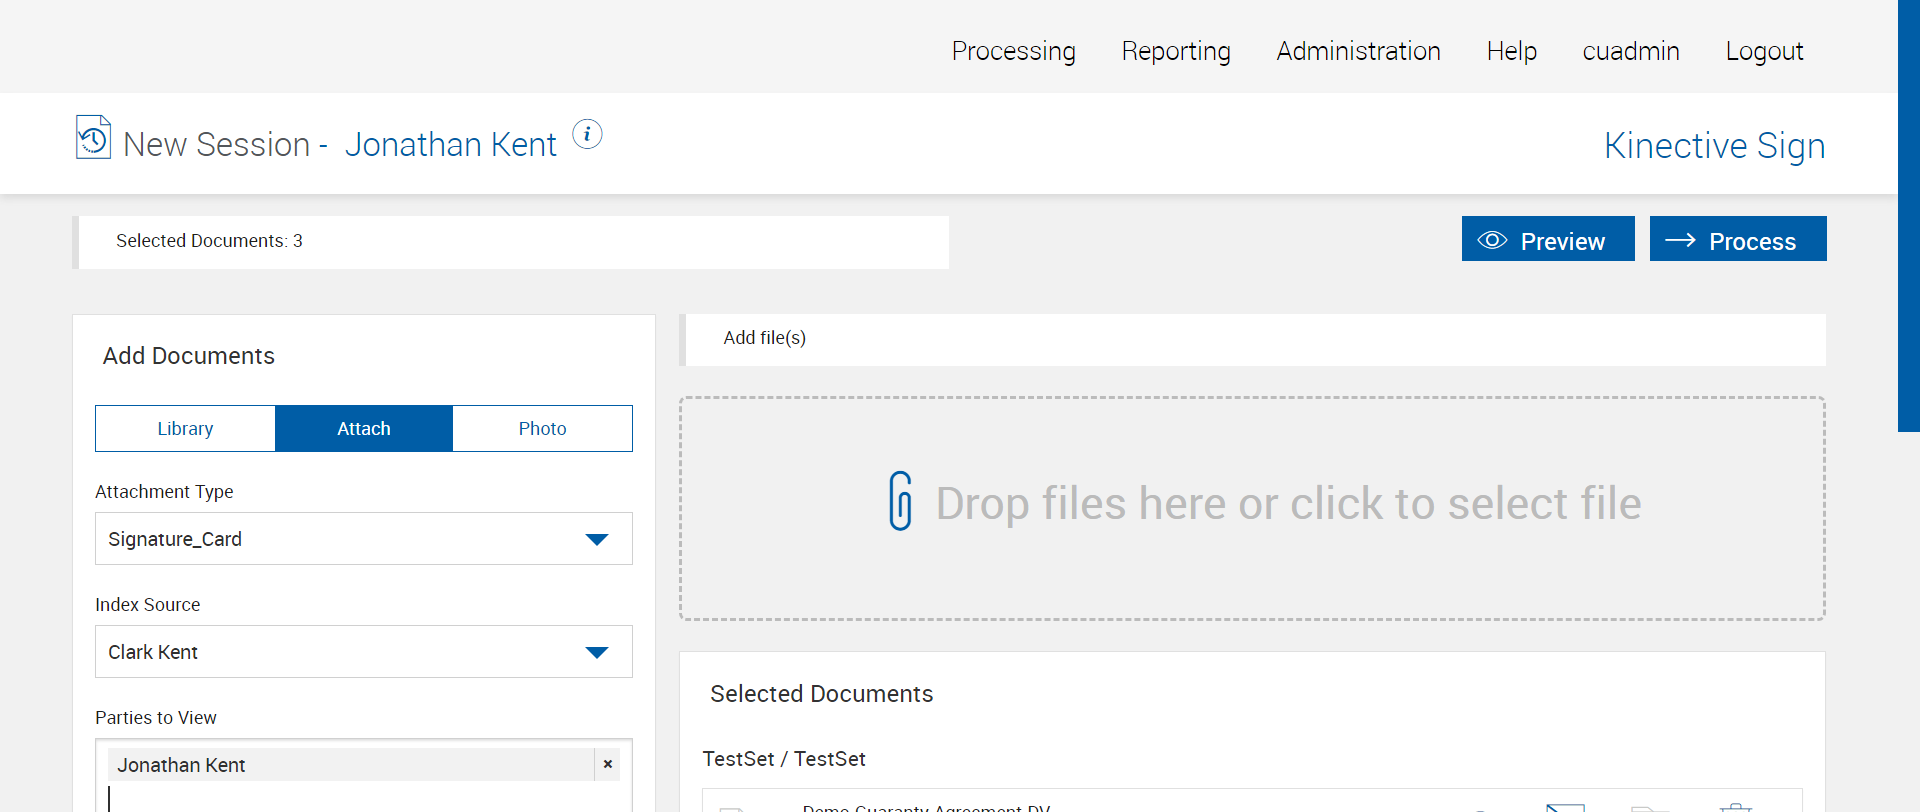Click the Jonathan Kent session name link

(450, 145)
